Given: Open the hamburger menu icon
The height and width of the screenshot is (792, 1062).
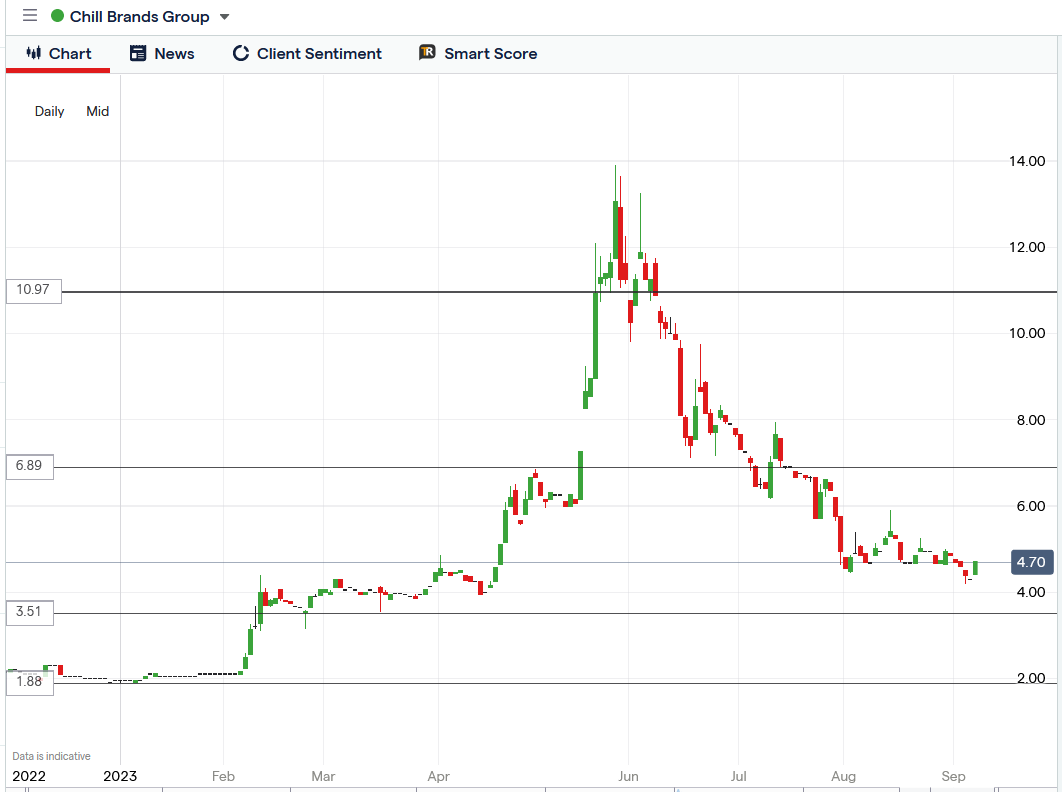Looking at the screenshot, I should tap(30, 16).
